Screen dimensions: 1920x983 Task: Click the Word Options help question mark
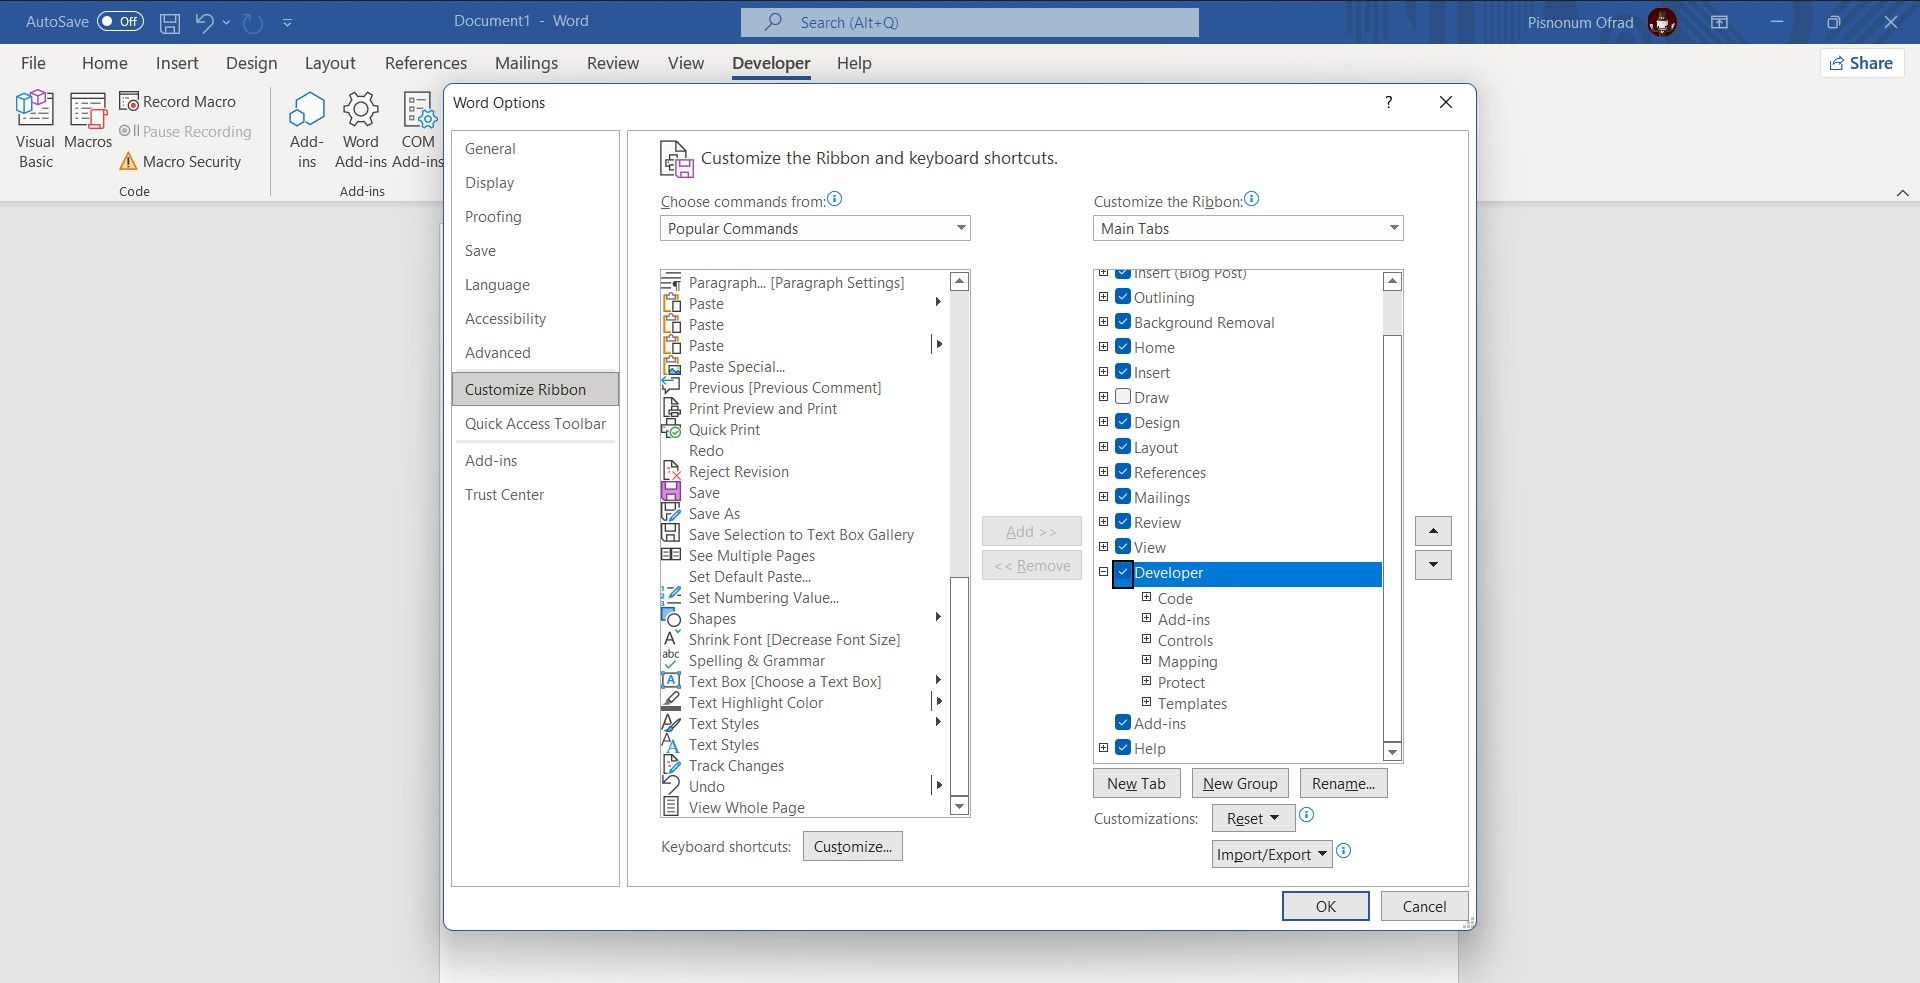[x=1388, y=102]
